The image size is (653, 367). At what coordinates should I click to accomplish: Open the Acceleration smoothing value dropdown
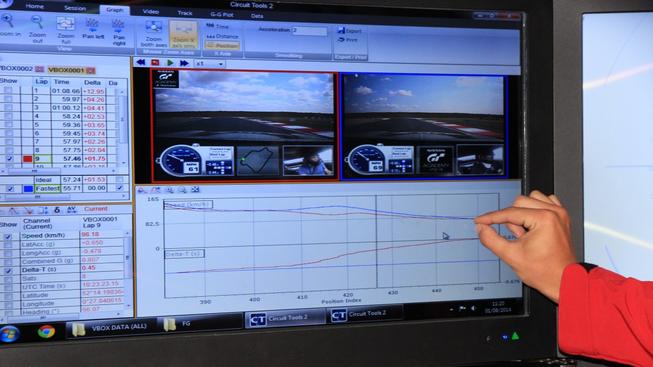pos(309,31)
